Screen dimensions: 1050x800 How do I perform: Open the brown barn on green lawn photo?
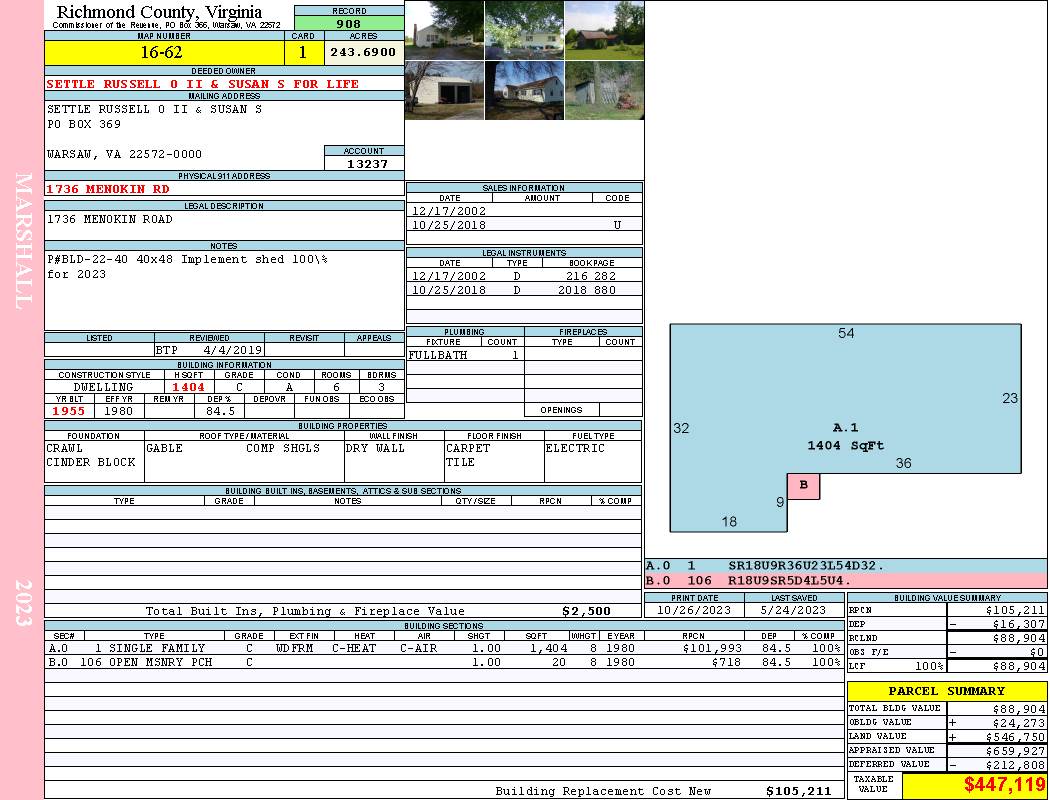[x=604, y=30]
